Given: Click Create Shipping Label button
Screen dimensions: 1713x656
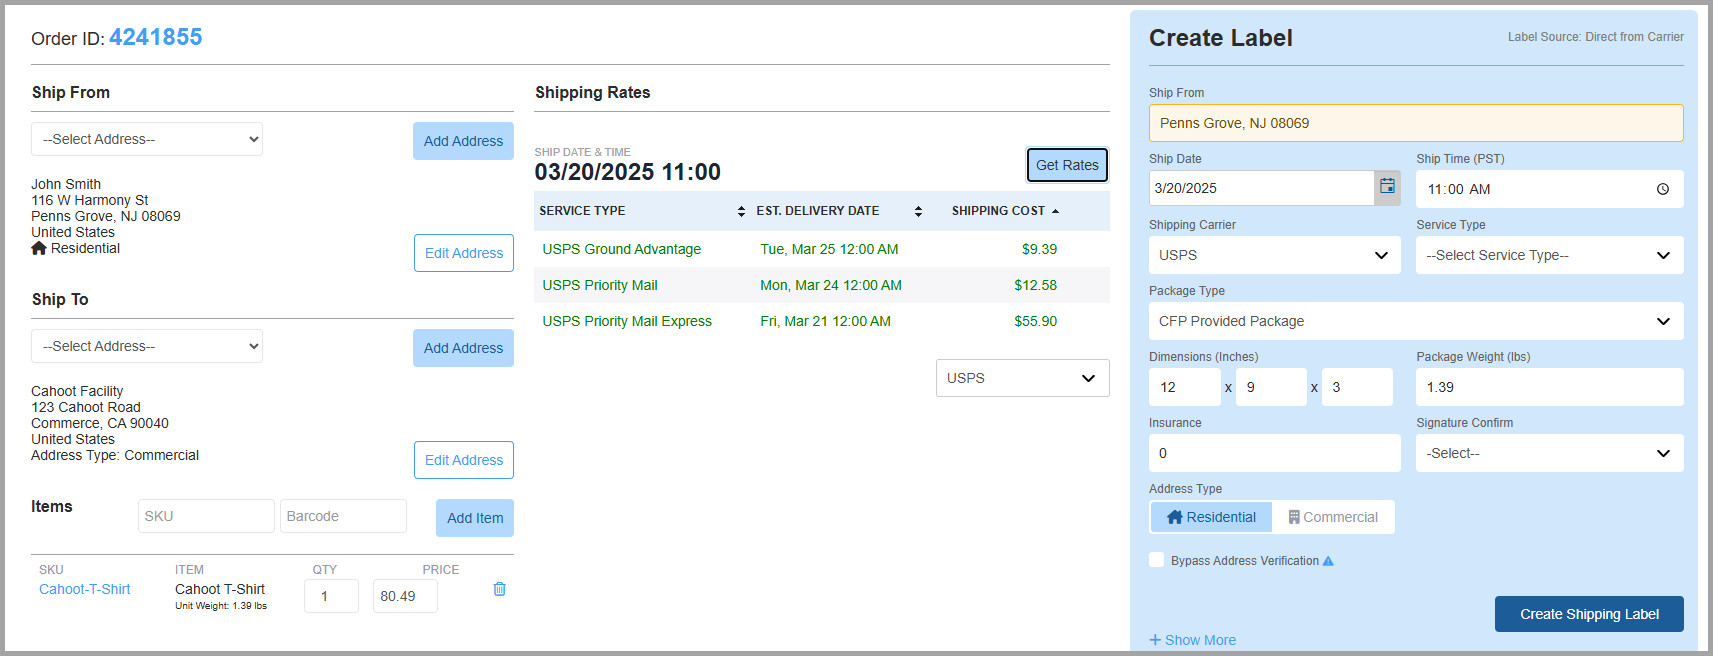Looking at the screenshot, I should click(1589, 614).
